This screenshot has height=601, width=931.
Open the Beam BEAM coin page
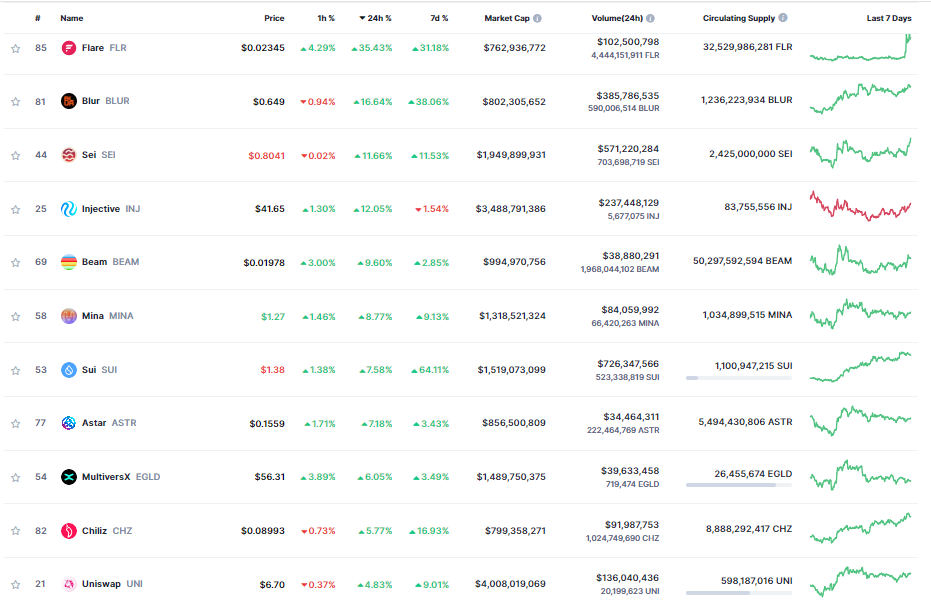point(110,262)
